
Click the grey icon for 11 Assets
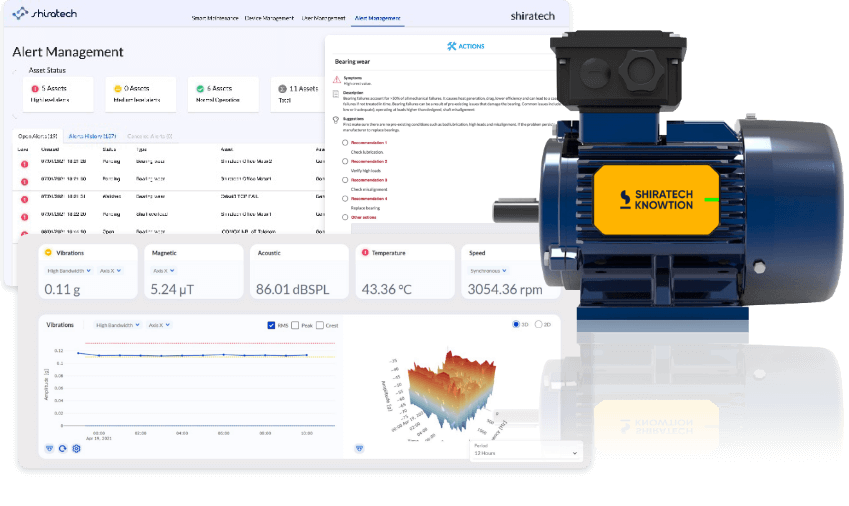(282, 89)
